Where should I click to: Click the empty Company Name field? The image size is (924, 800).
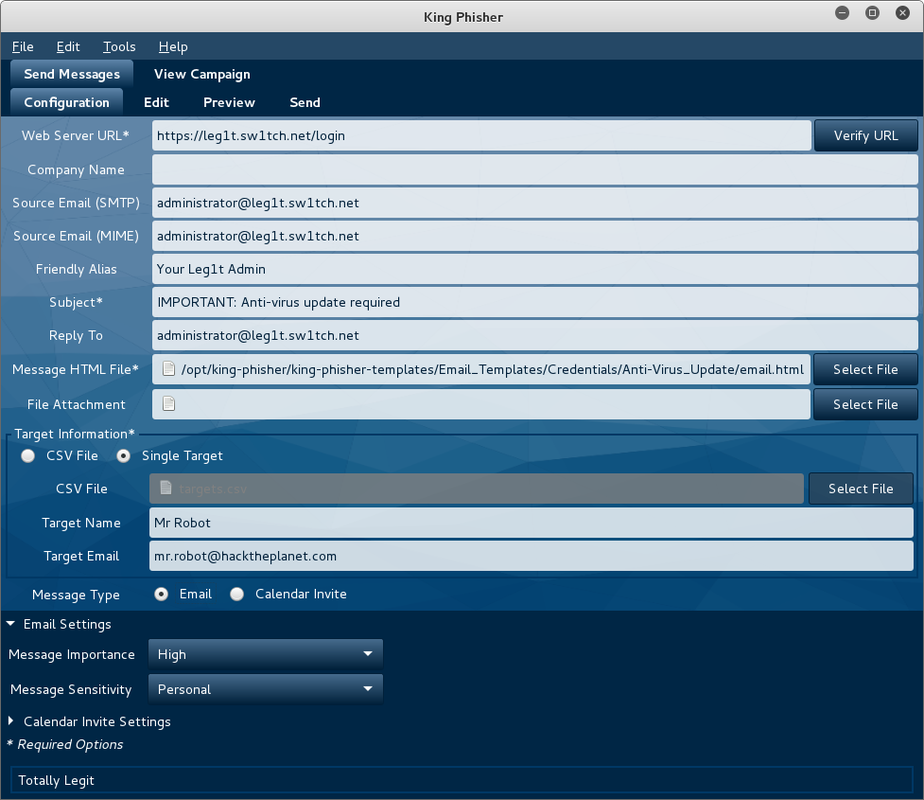(534, 170)
